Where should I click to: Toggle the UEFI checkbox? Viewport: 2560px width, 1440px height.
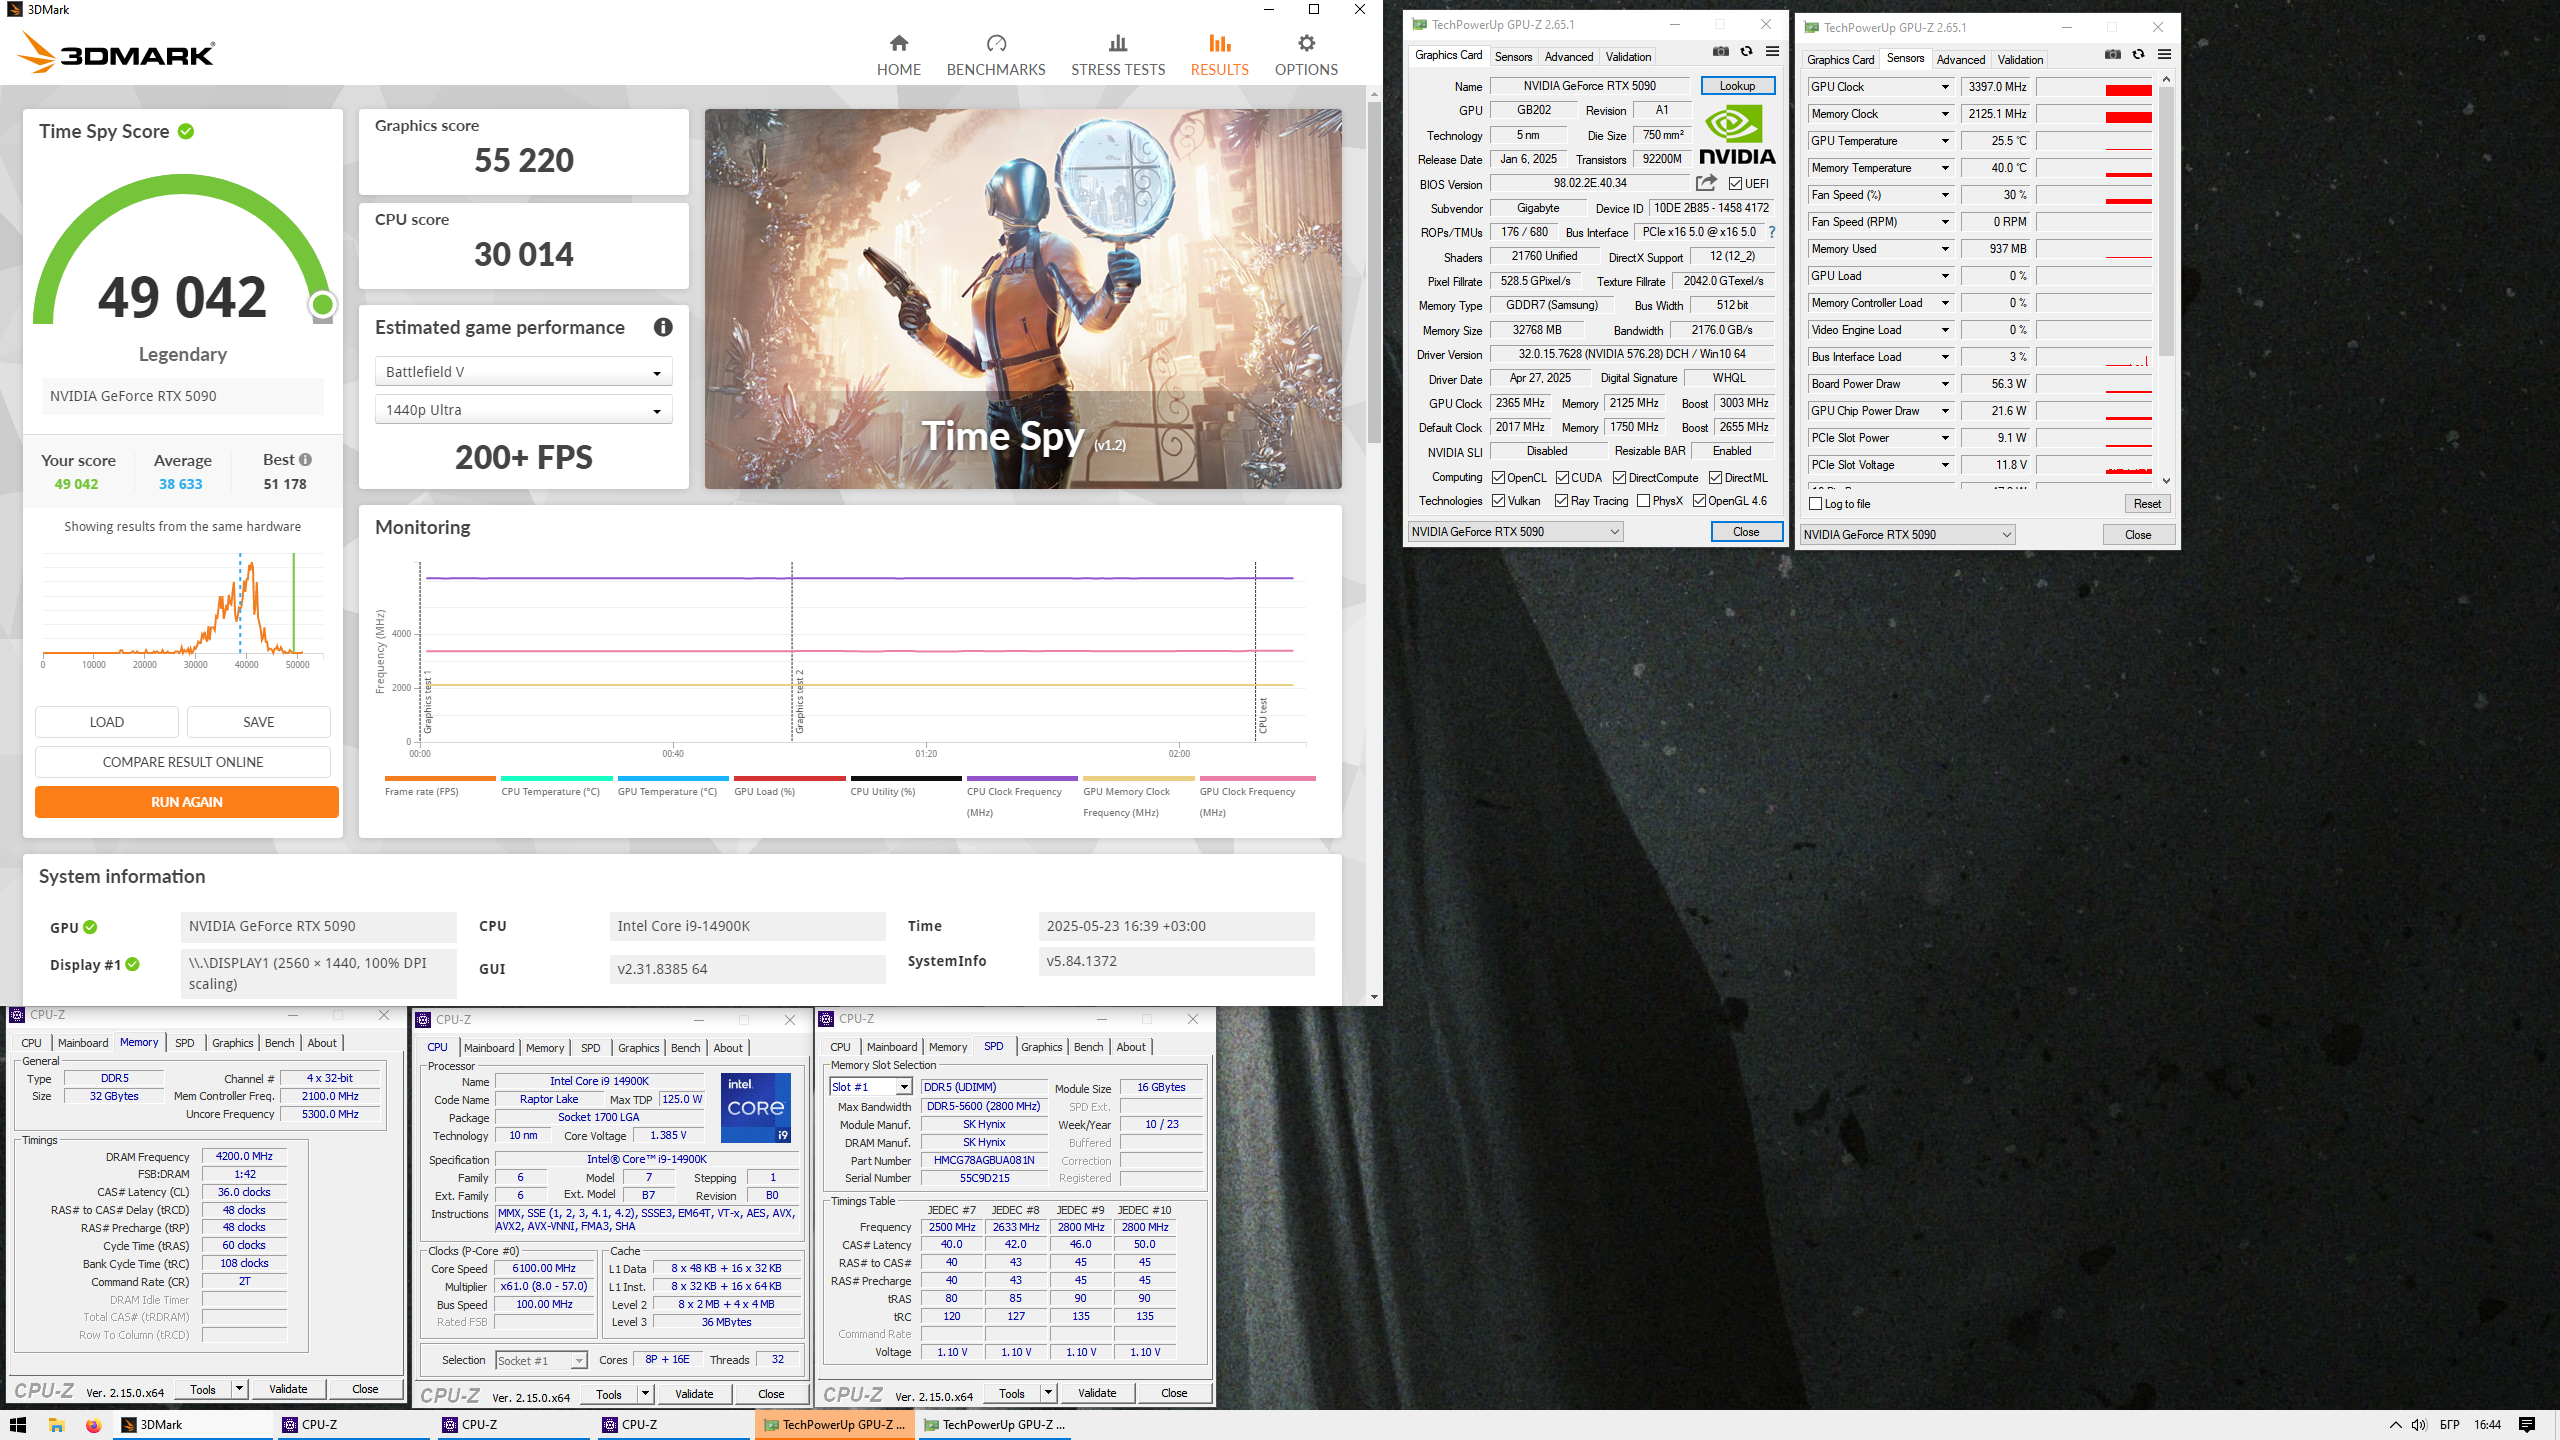click(x=1735, y=184)
